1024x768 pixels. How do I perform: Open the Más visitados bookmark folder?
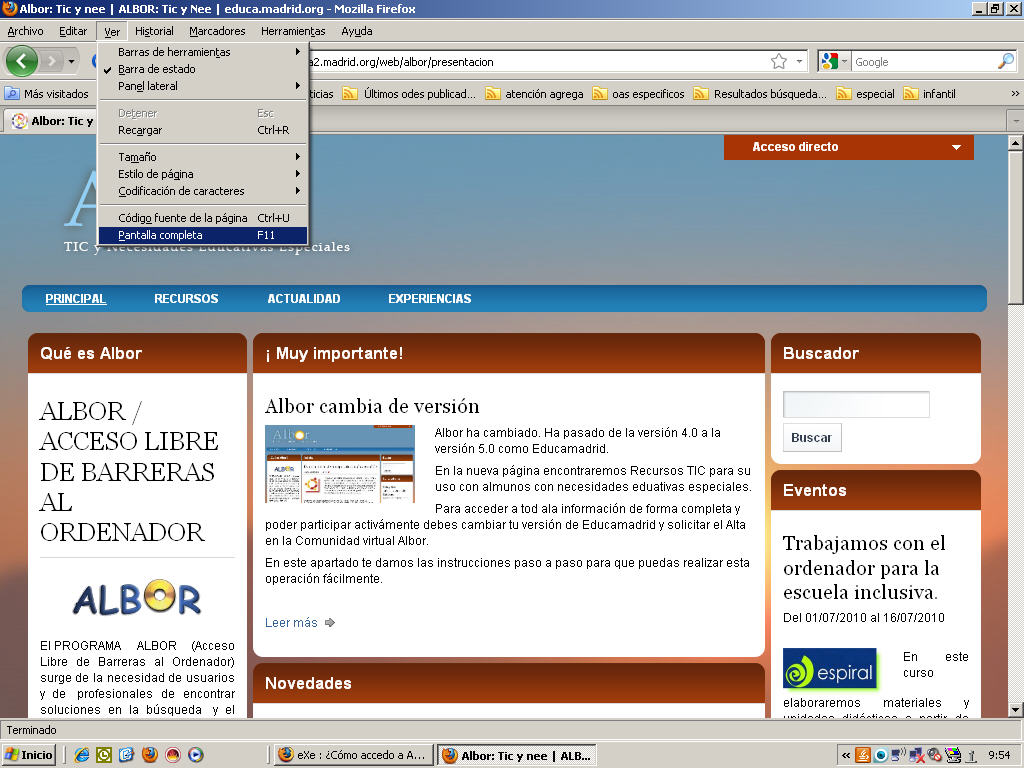pyautogui.click(x=47, y=93)
